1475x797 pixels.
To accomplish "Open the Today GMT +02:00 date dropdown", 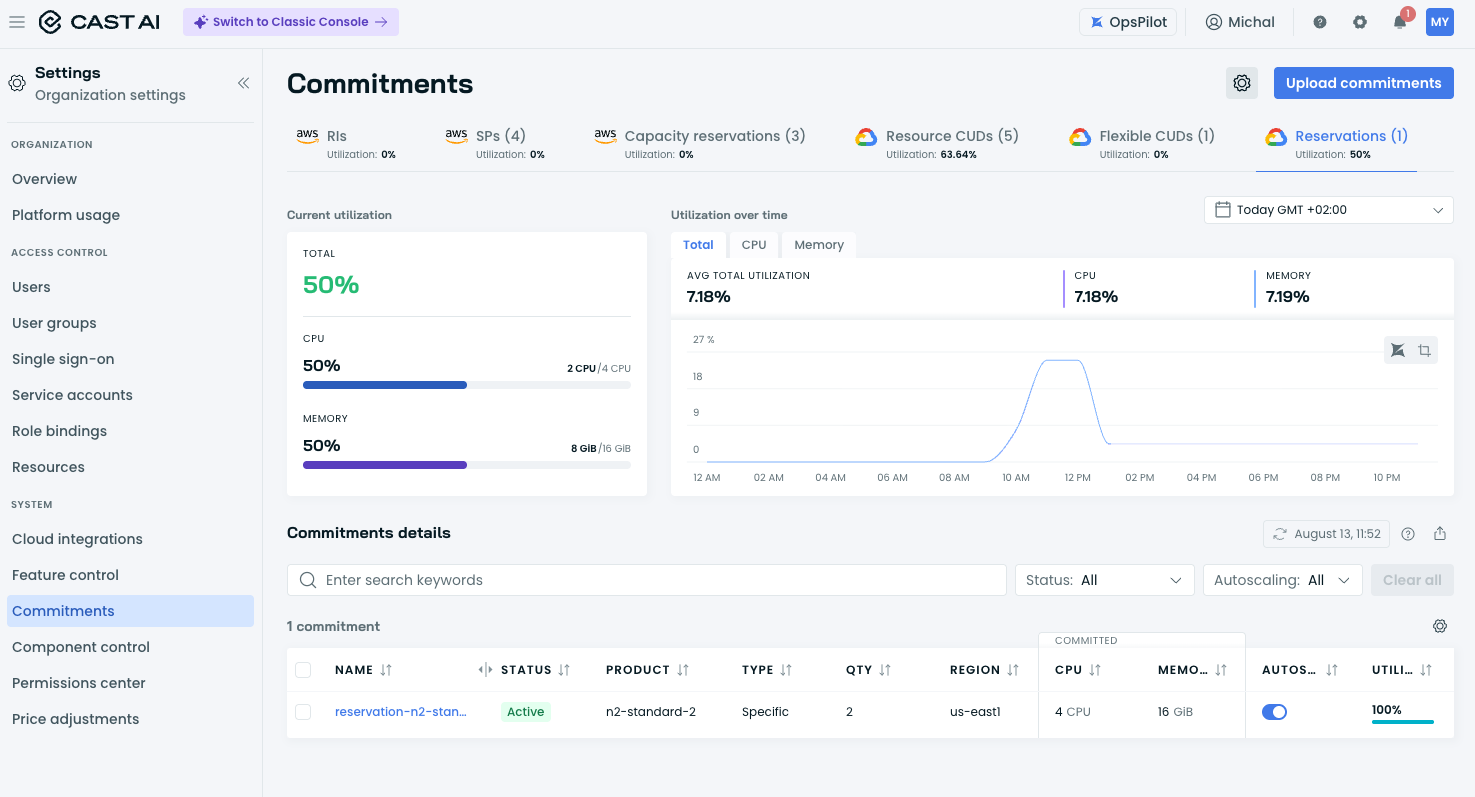I will tap(1329, 210).
